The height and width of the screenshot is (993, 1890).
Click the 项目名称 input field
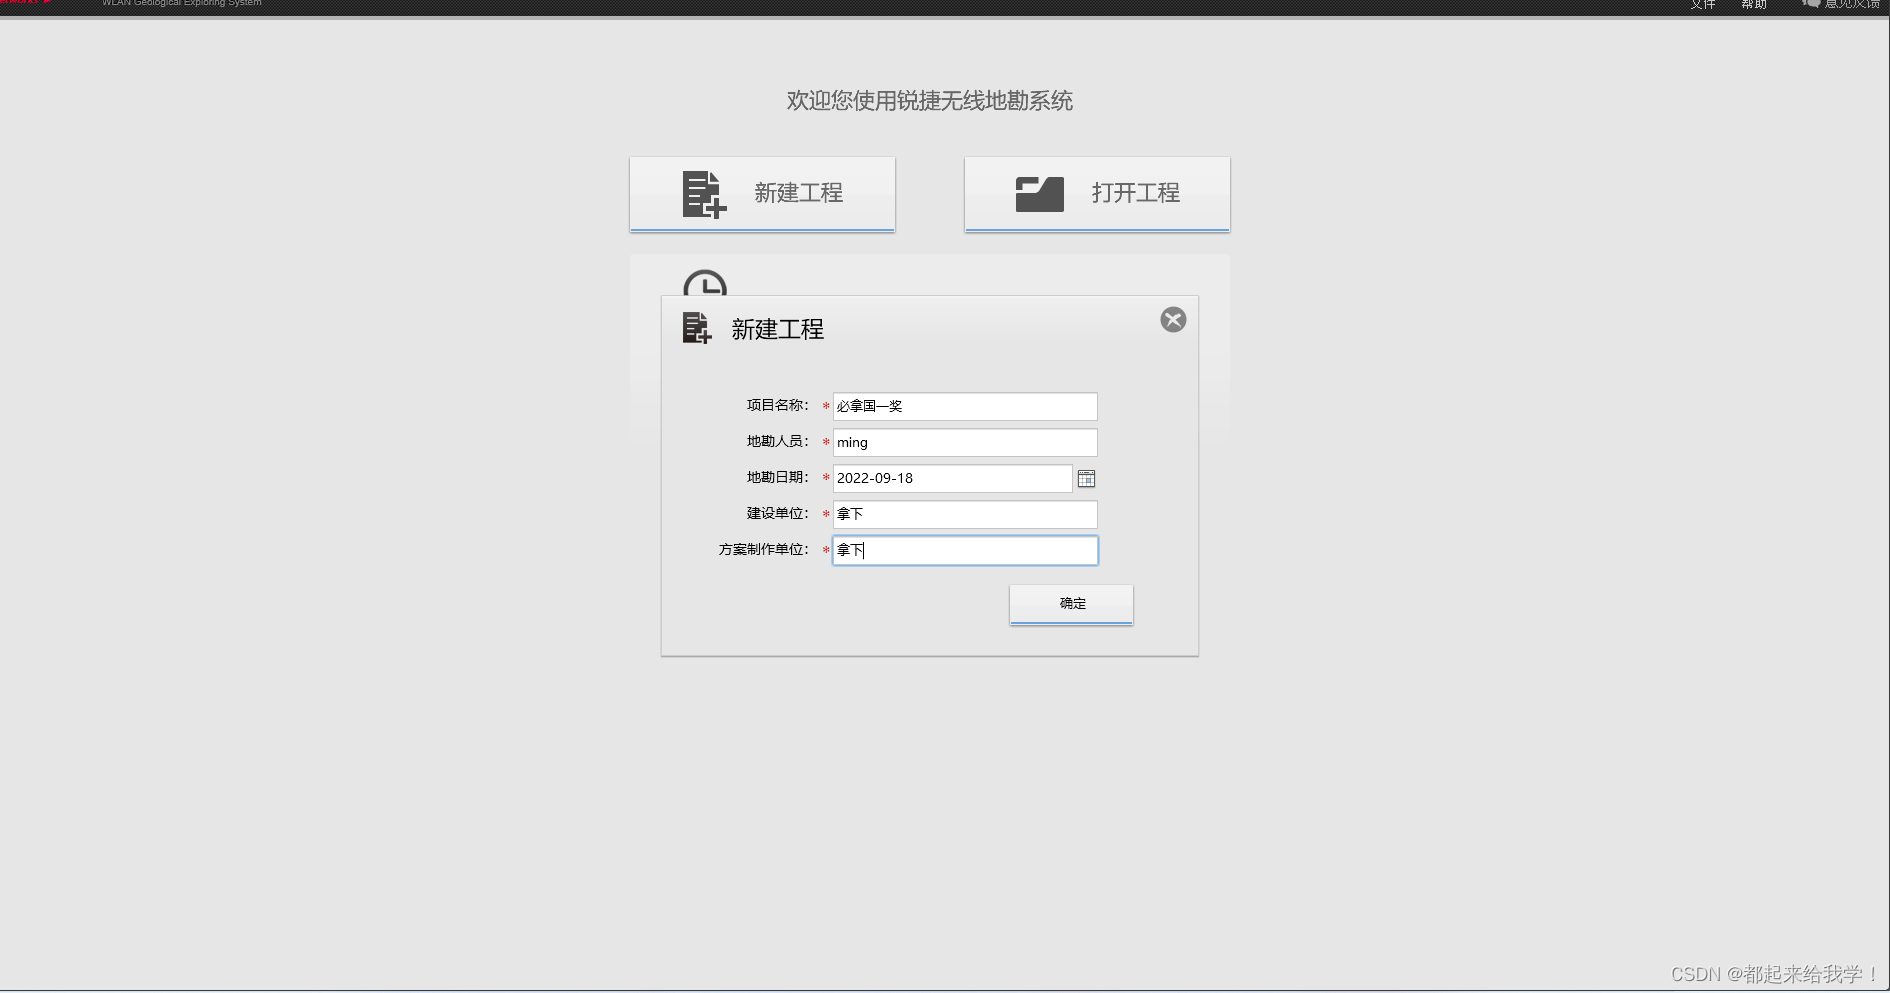(965, 406)
